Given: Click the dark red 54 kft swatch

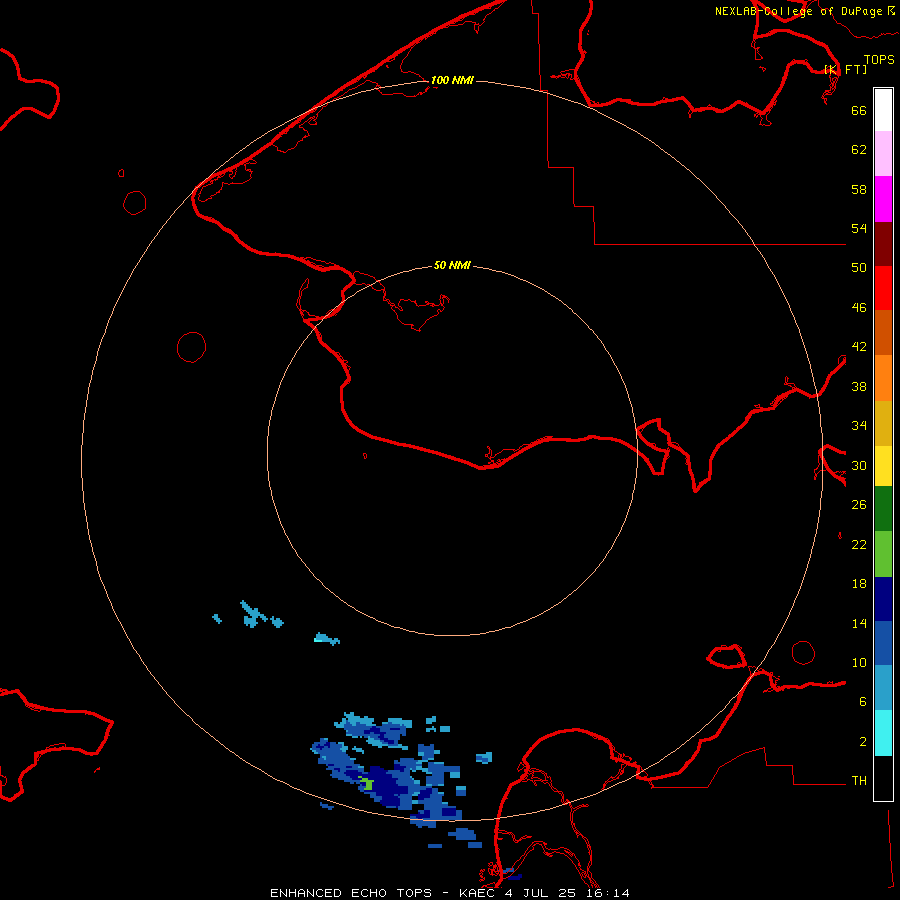Looking at the screenshot, I should (x=883, y=243).
